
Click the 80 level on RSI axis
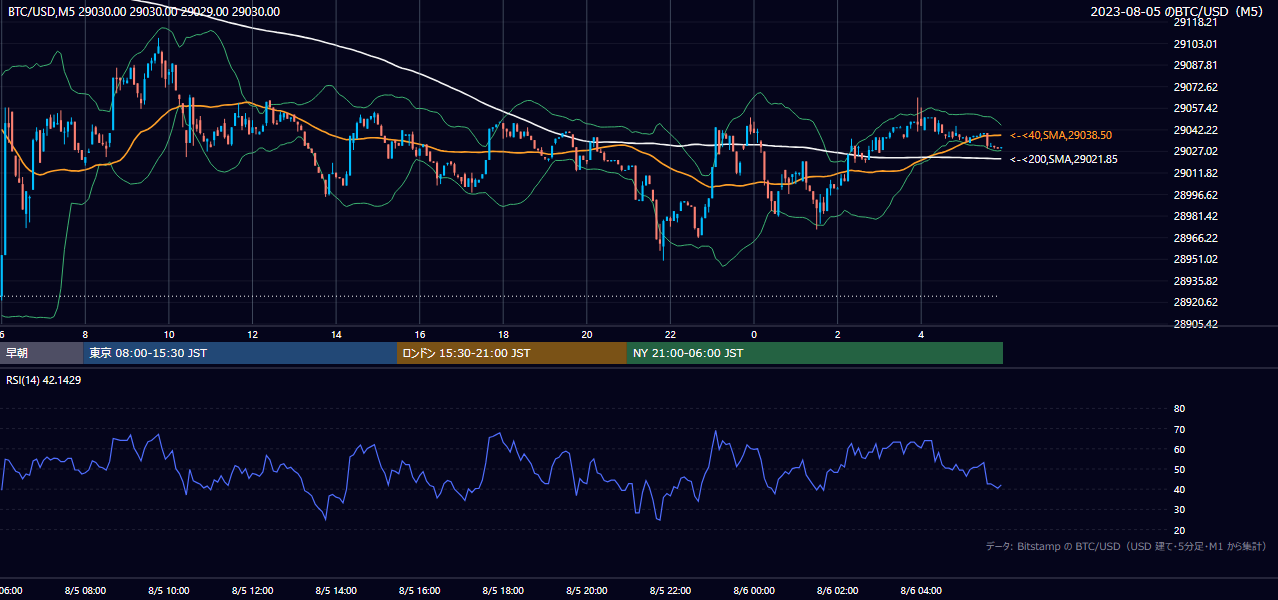[x=1179, y=409]
